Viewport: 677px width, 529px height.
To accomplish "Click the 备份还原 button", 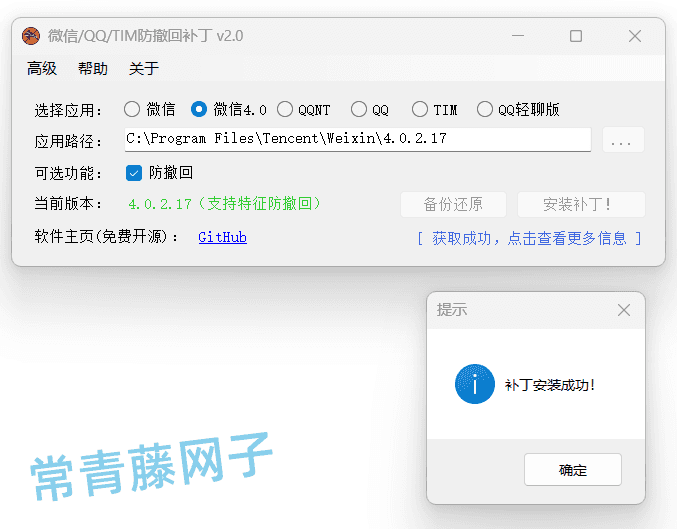I will click(453, 204).
